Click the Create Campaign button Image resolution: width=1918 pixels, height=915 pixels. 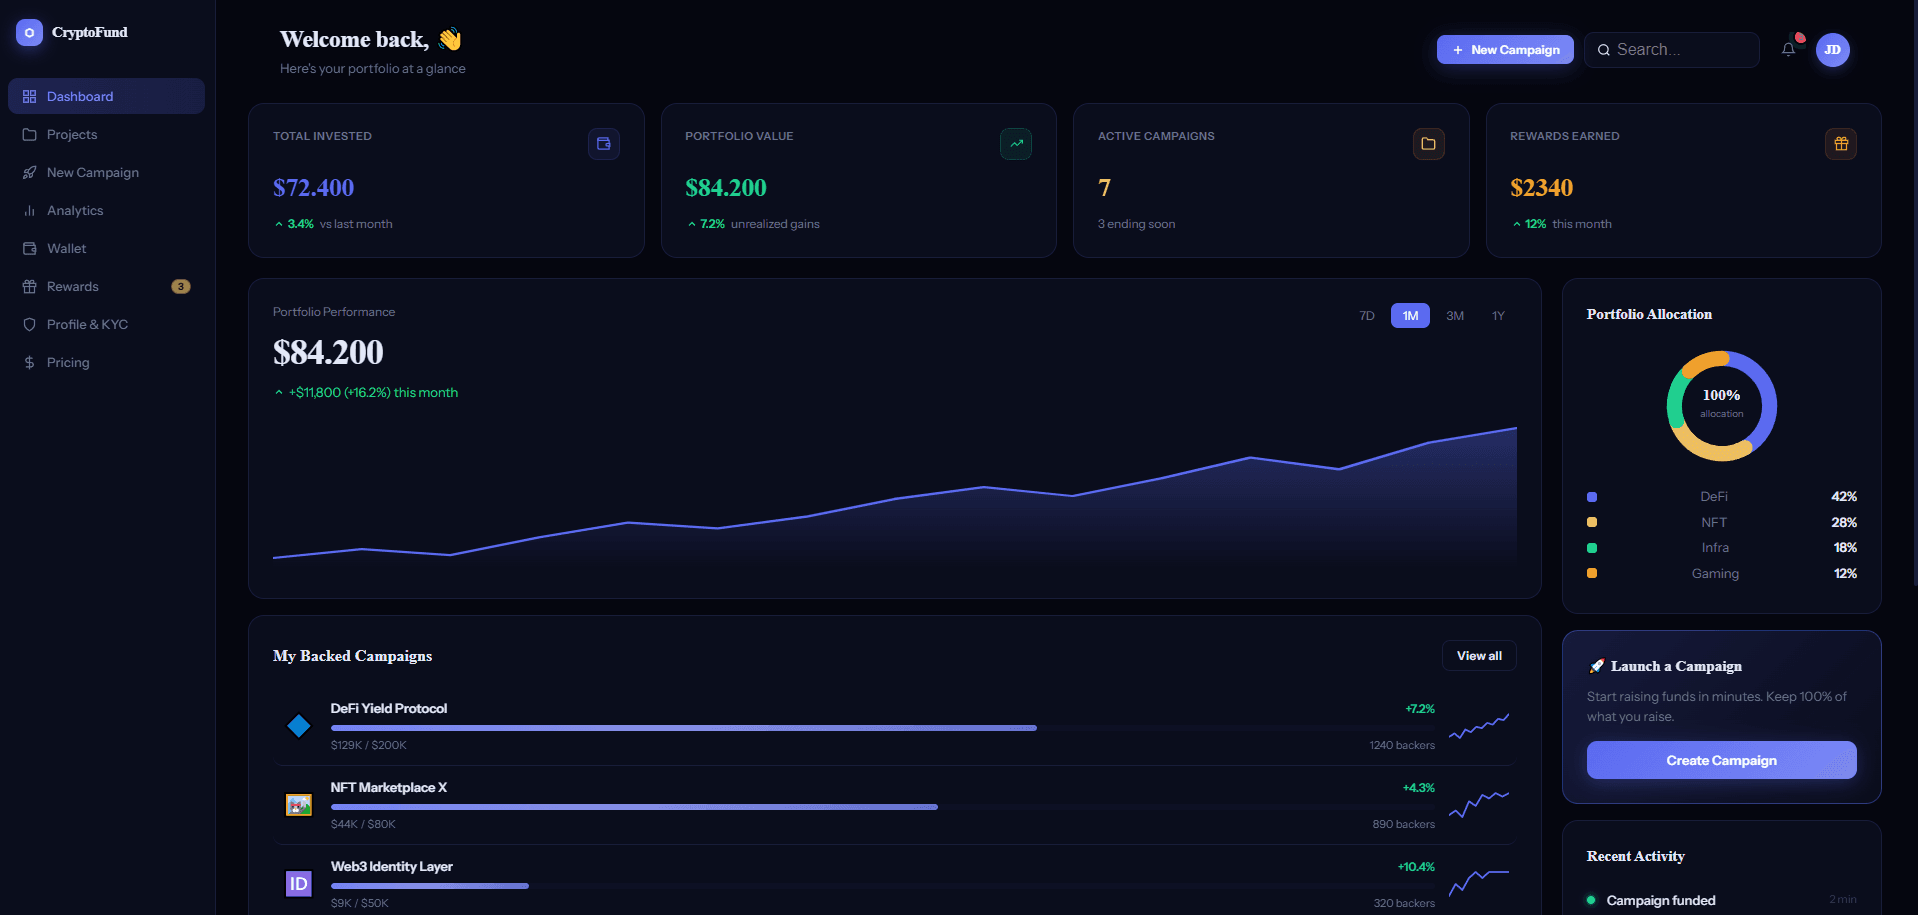coord(1720,760)
